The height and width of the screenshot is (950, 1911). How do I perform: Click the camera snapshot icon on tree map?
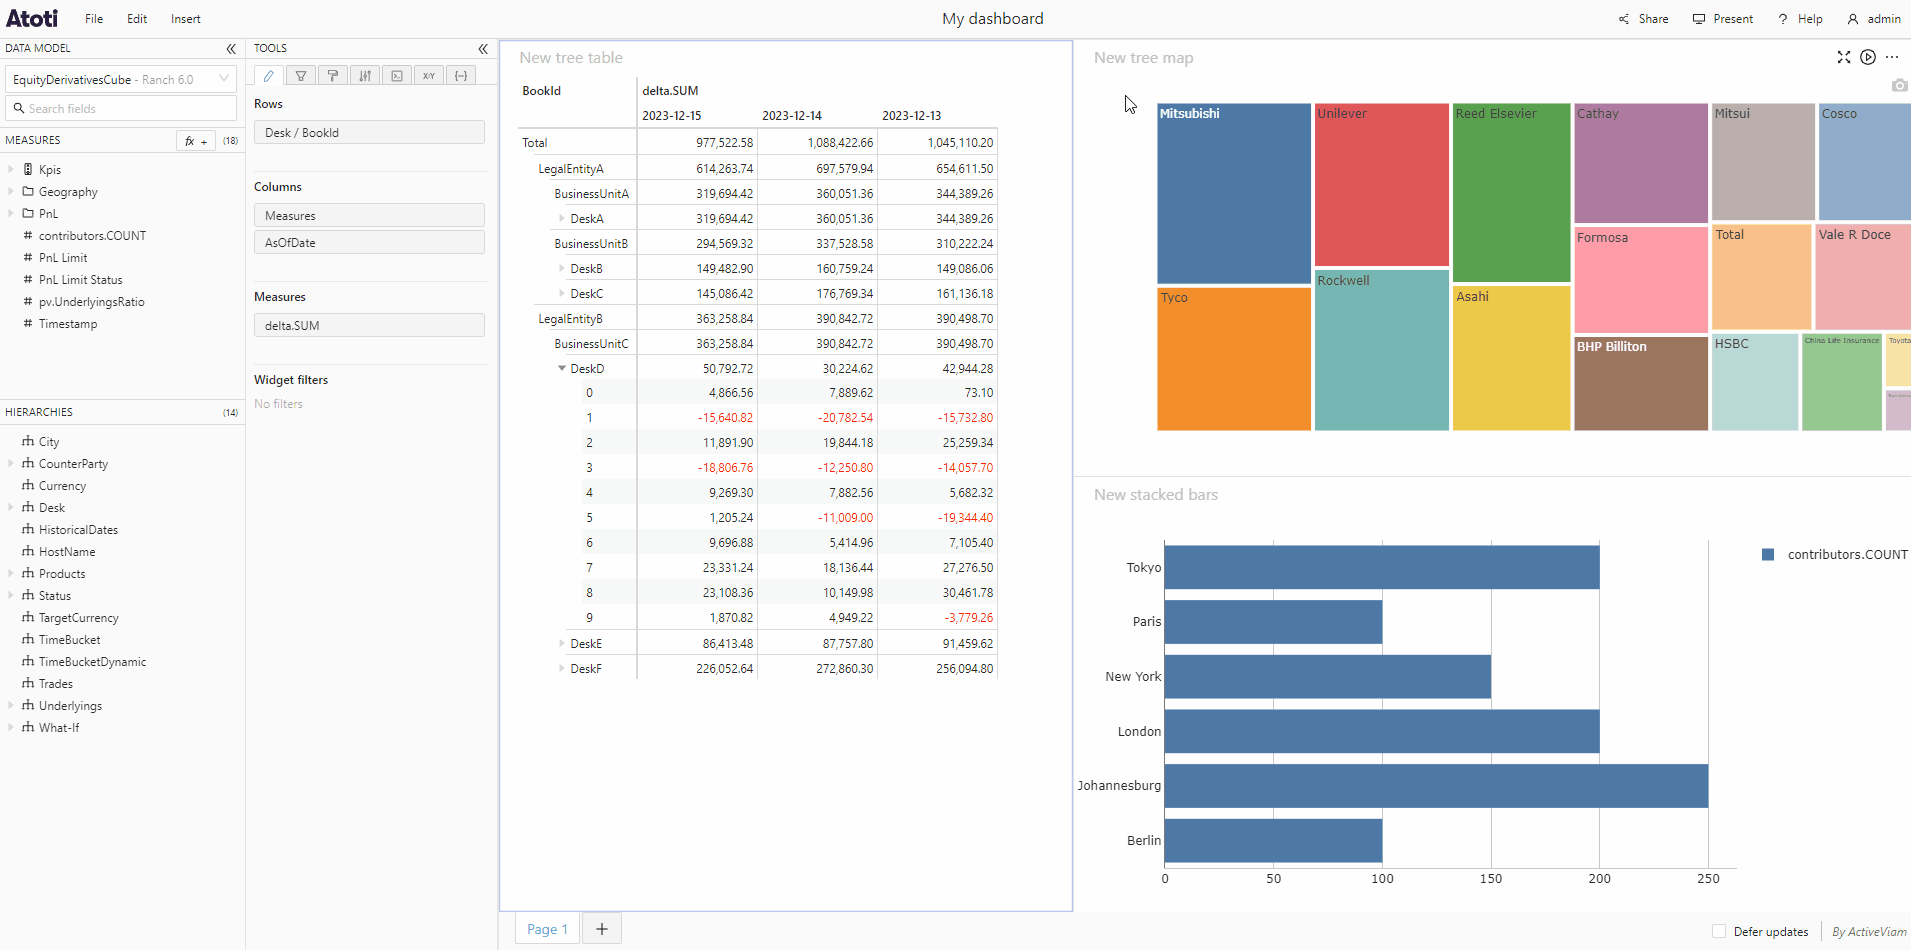click(x=1900, y=86)
